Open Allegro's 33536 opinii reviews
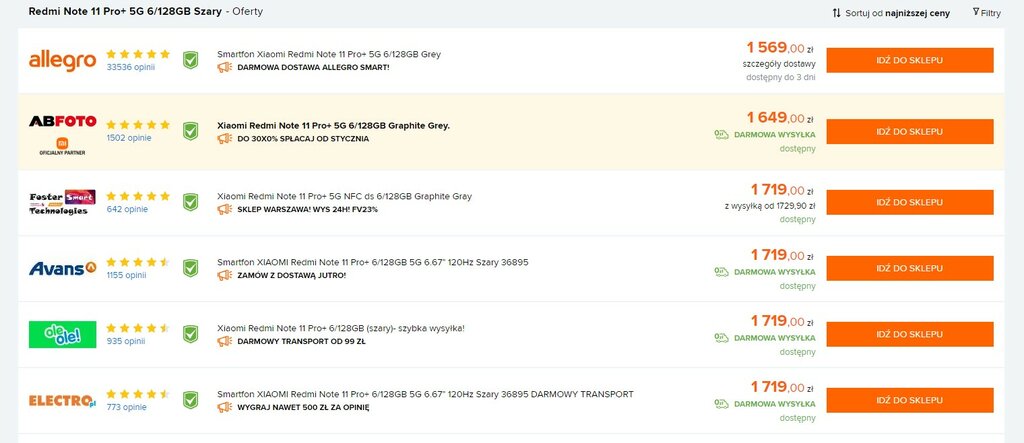 tap(131, 67)
